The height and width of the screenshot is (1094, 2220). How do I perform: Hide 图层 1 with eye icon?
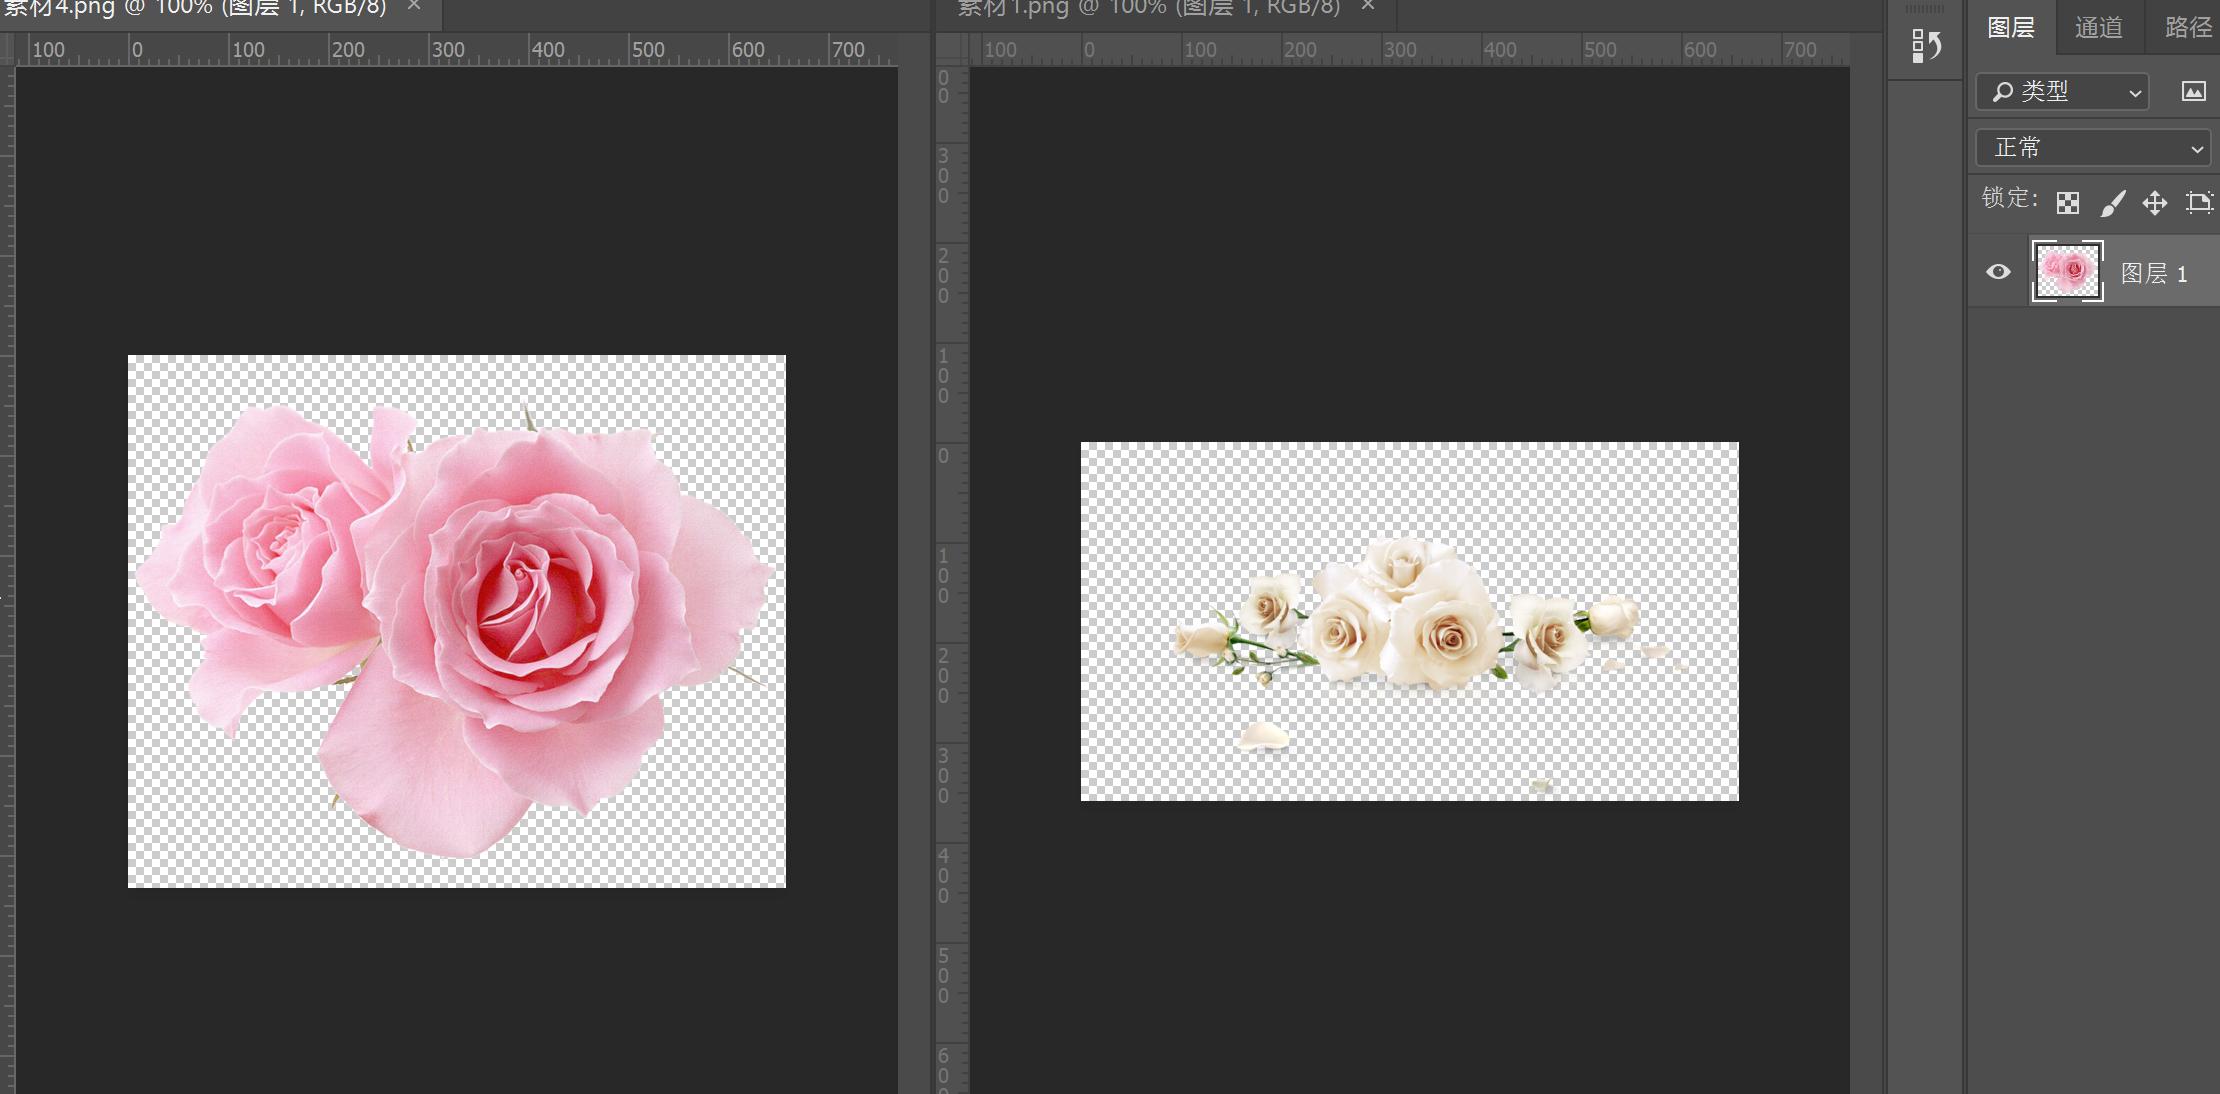(1998, 272)
